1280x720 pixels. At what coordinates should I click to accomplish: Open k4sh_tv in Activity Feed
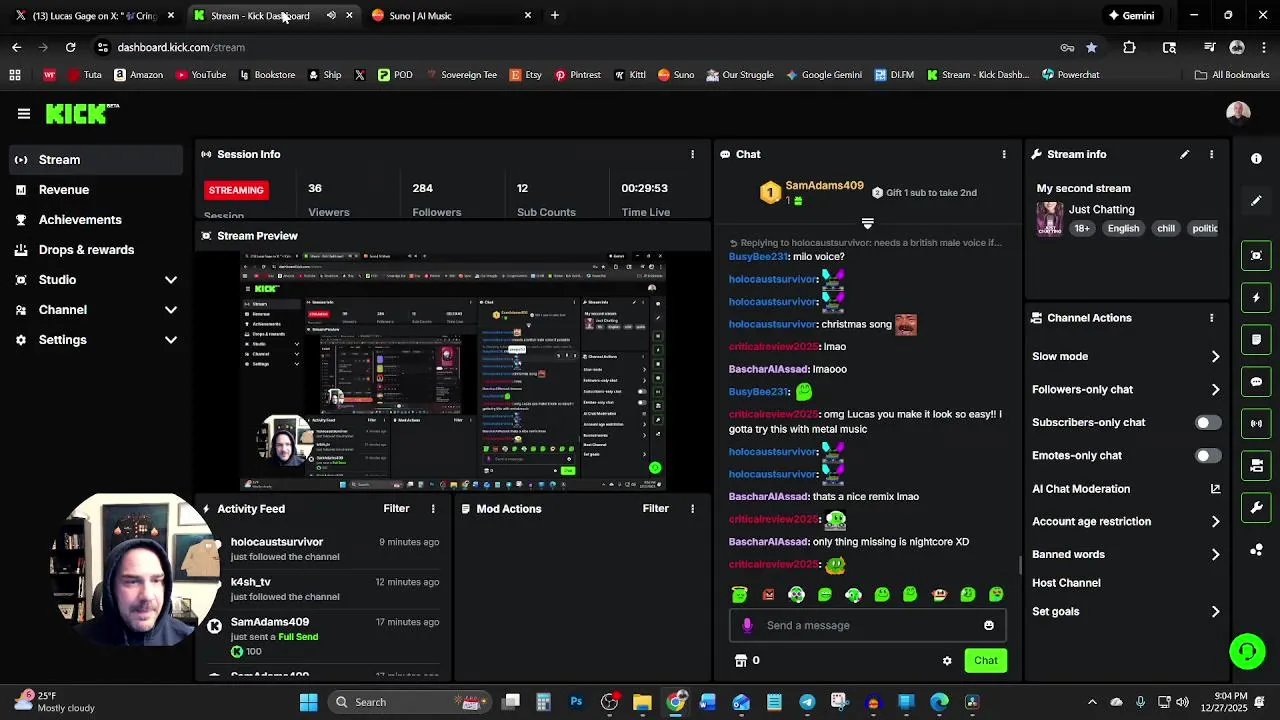250,582
